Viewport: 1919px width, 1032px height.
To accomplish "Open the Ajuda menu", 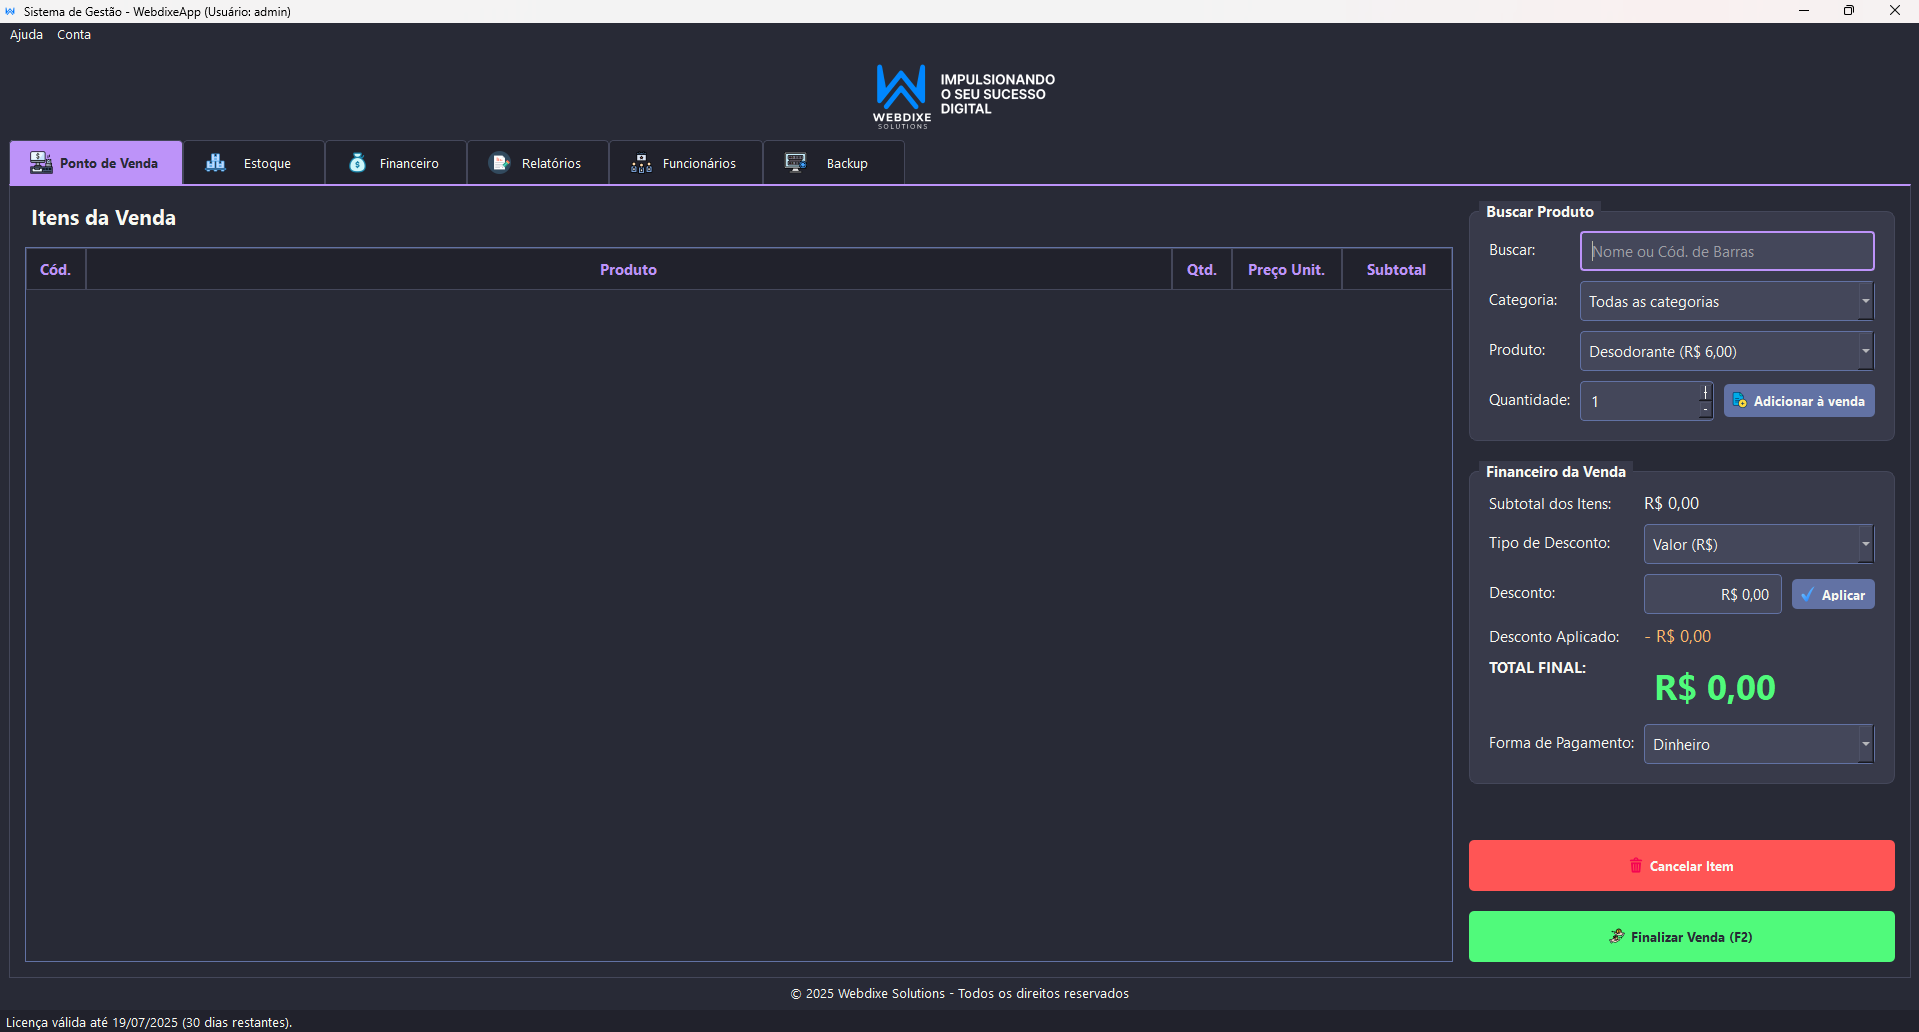I will click(x=26, y=34).
